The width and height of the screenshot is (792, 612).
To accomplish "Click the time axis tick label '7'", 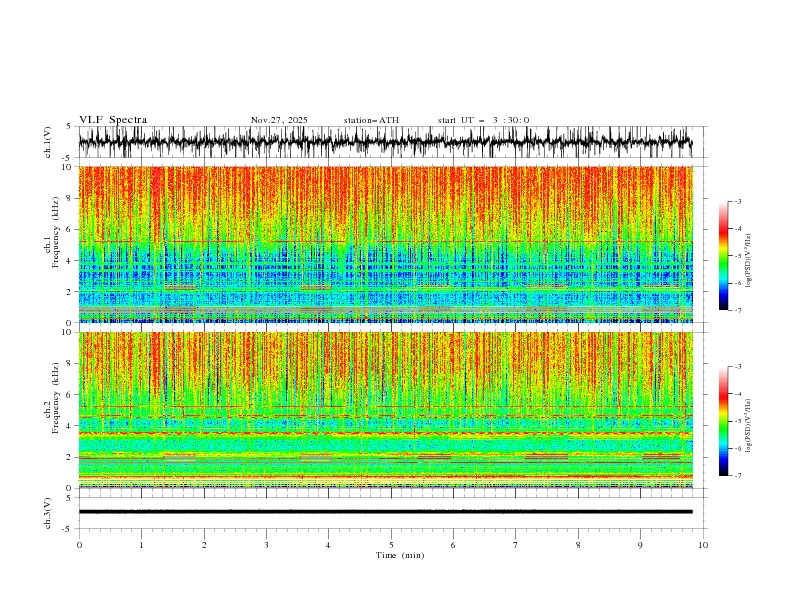I will pyautogui.click(x=516, y=545).
